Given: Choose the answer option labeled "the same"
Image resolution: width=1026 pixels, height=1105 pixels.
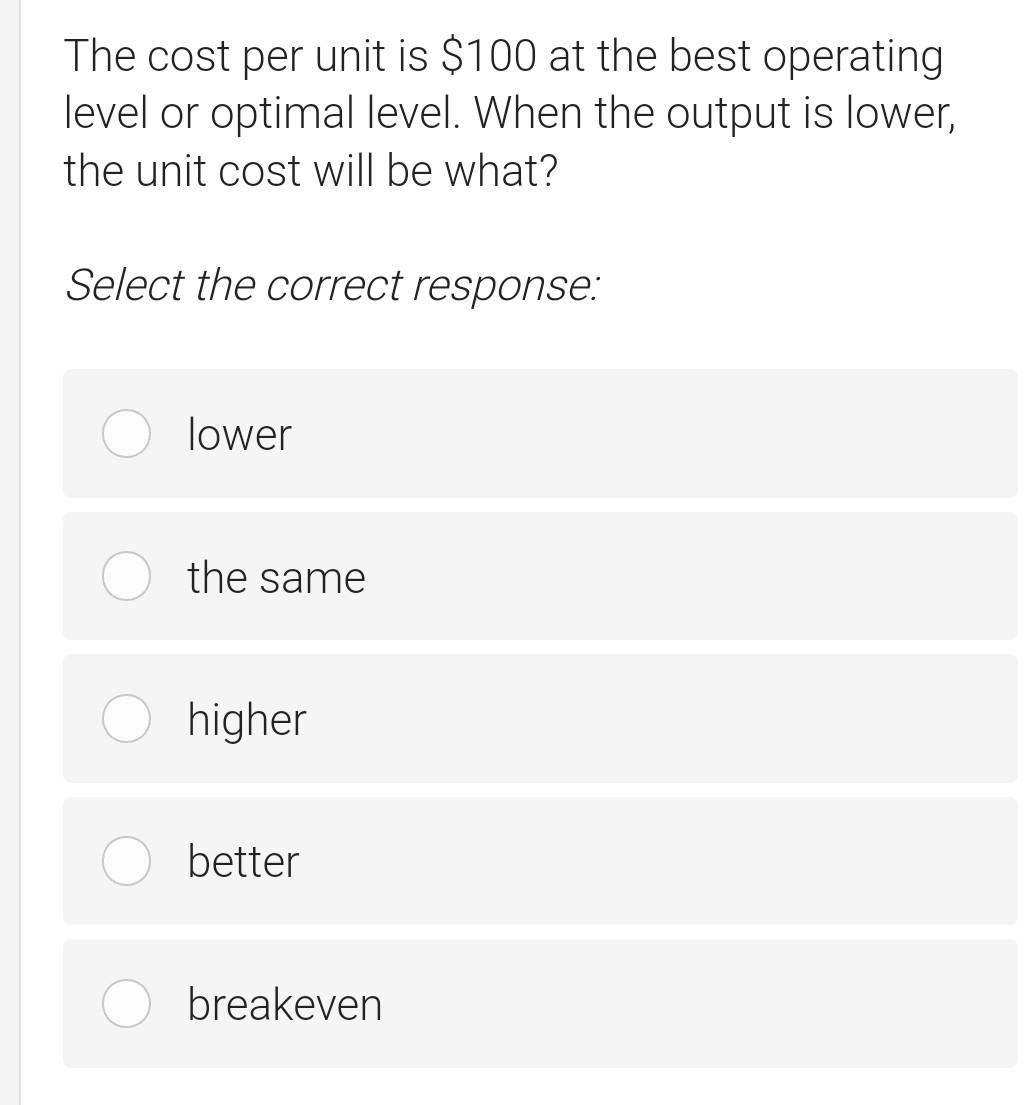Looking at the screenshot, I should 276,576.
